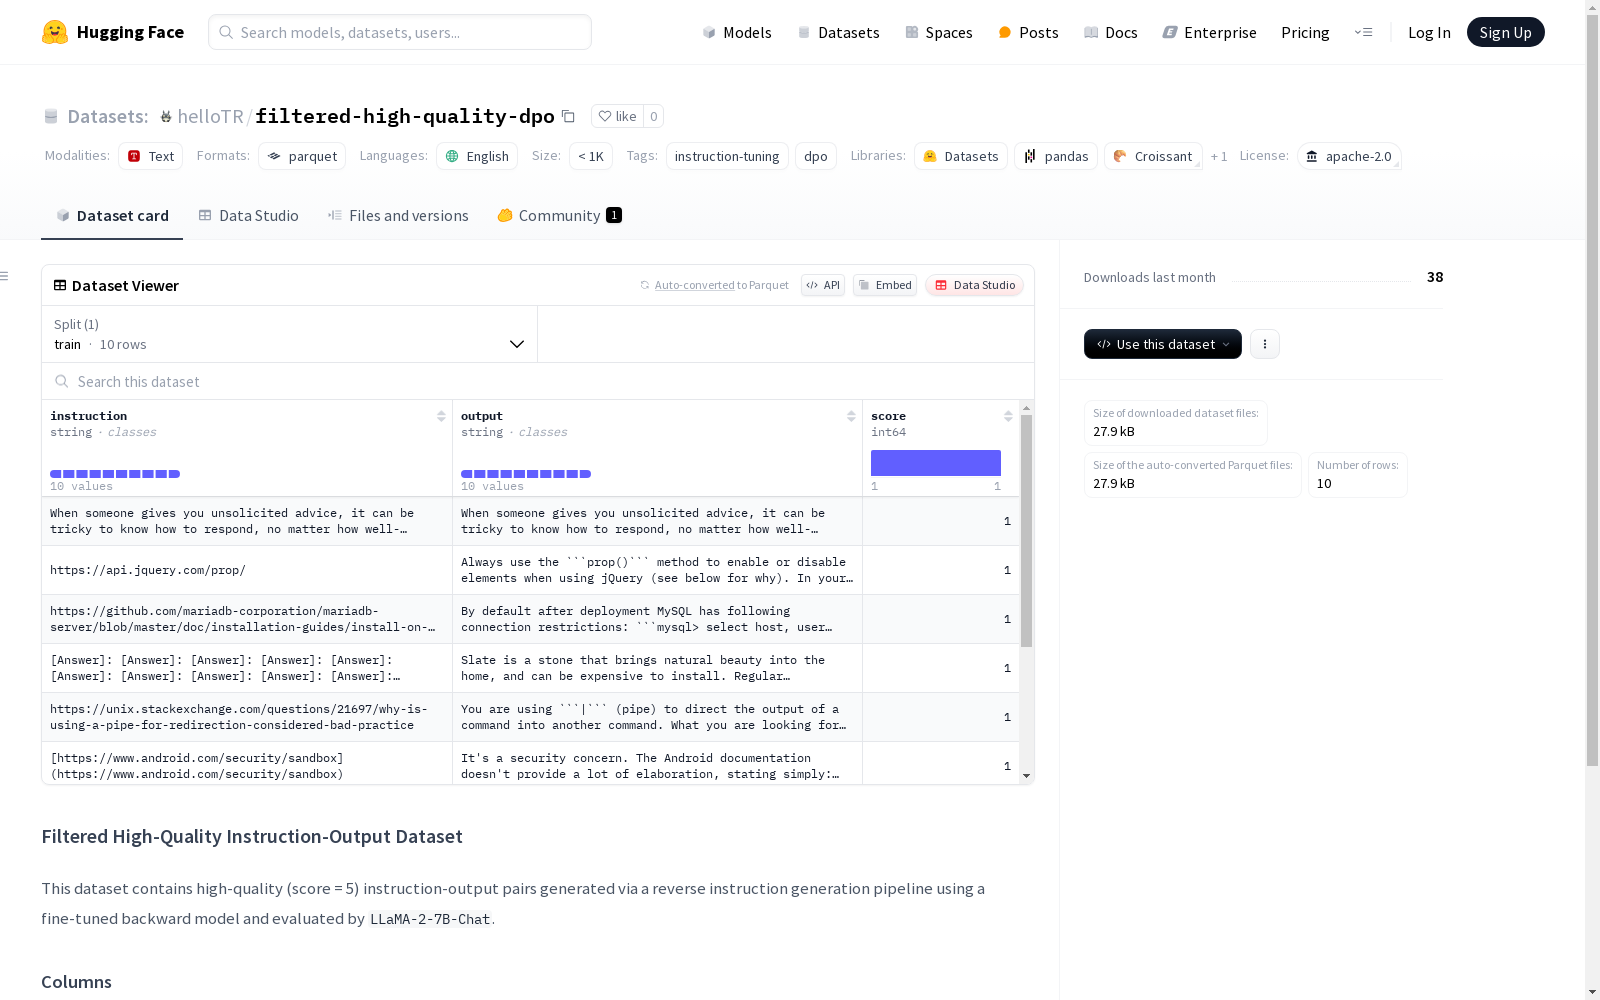Viewport: 1600px width, 1000px height.
Task: Open the Files and versions tab
Action: coord(398,216)
